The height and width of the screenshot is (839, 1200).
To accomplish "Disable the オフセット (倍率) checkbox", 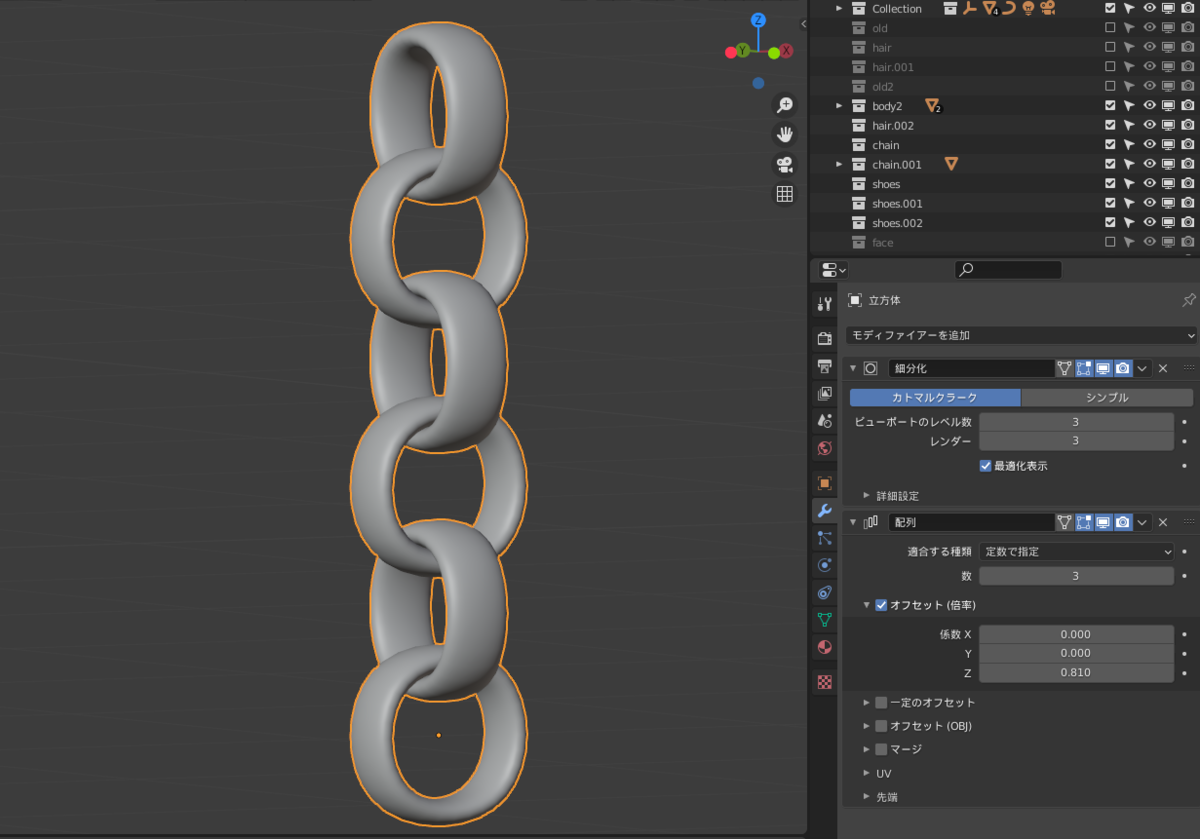I will (x=881, y=605).
